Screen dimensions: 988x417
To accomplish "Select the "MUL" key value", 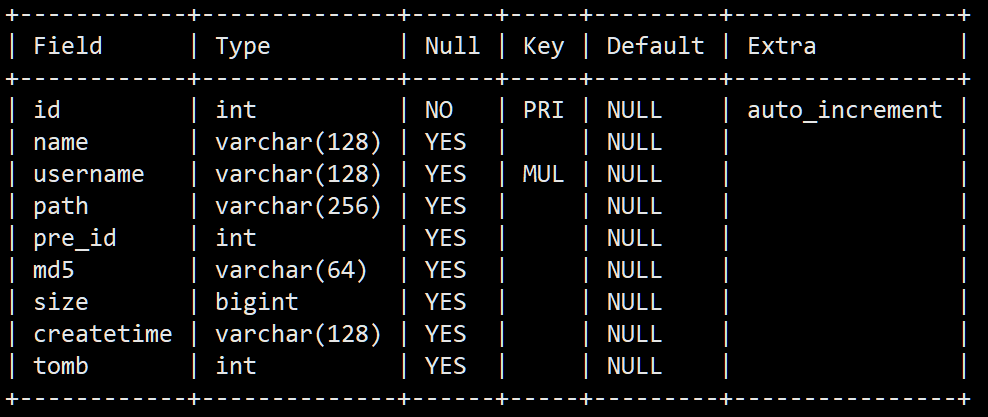I will pos(543,174).
